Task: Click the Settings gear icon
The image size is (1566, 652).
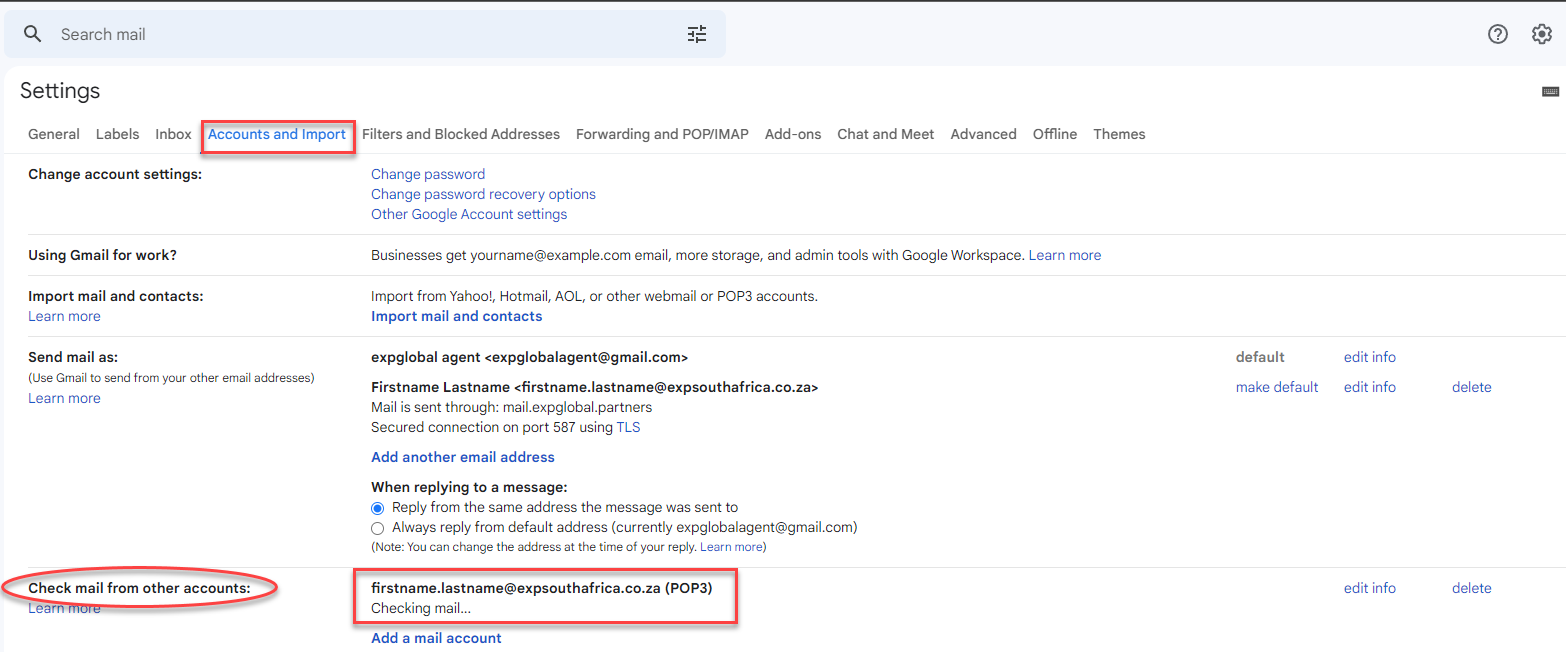Action: (1542, 34)
